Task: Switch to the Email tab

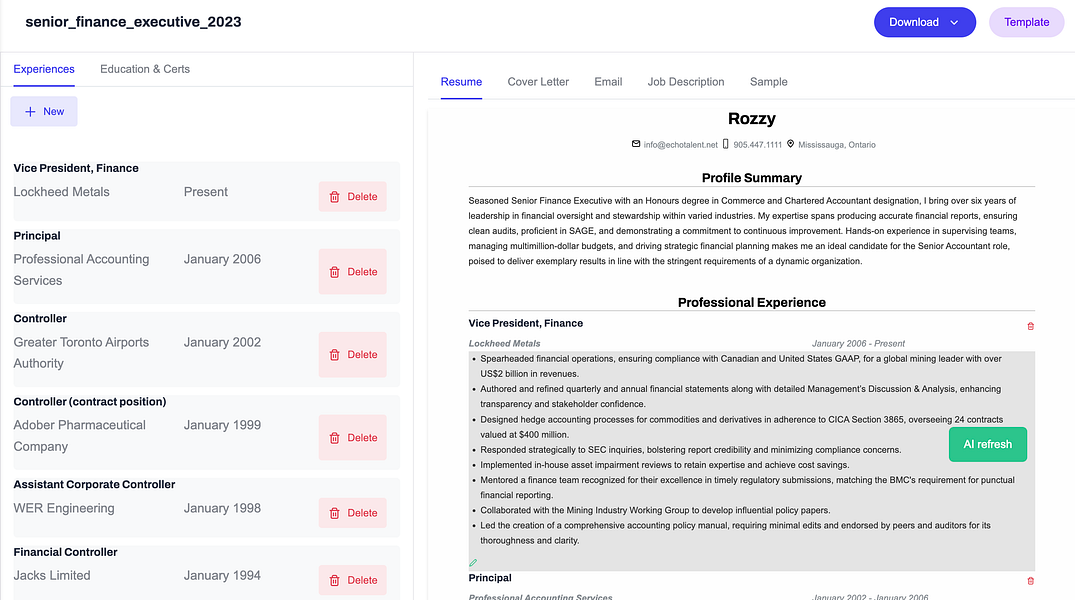Action: [x=608, y=82]
